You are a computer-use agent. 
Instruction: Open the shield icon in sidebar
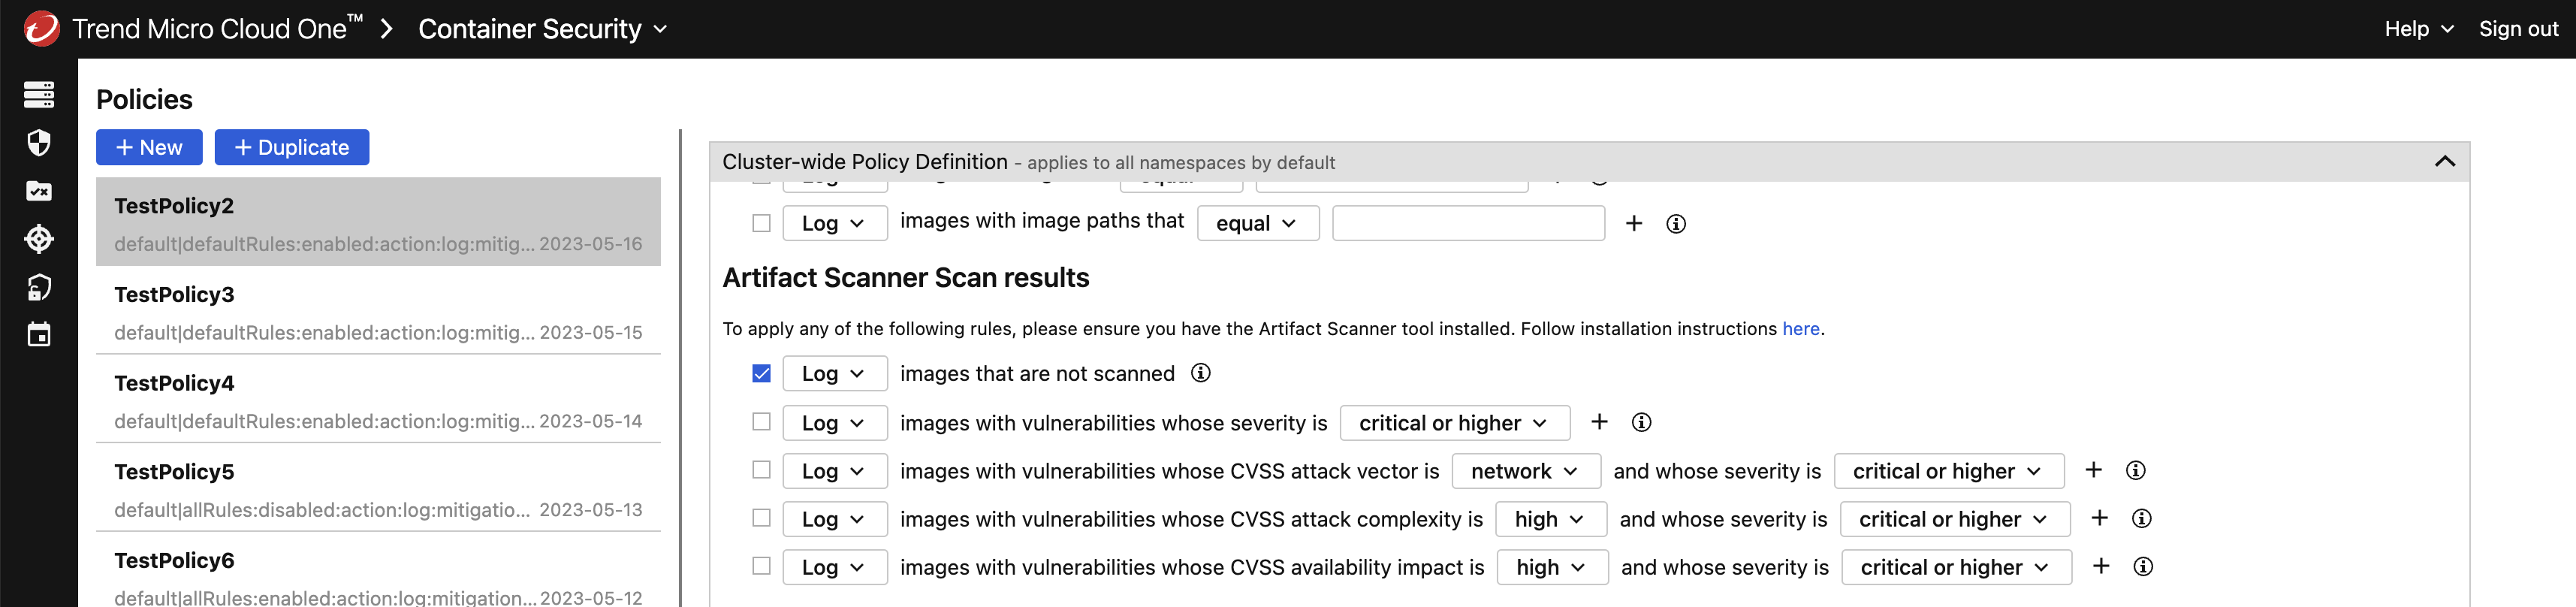coord(39,143)
